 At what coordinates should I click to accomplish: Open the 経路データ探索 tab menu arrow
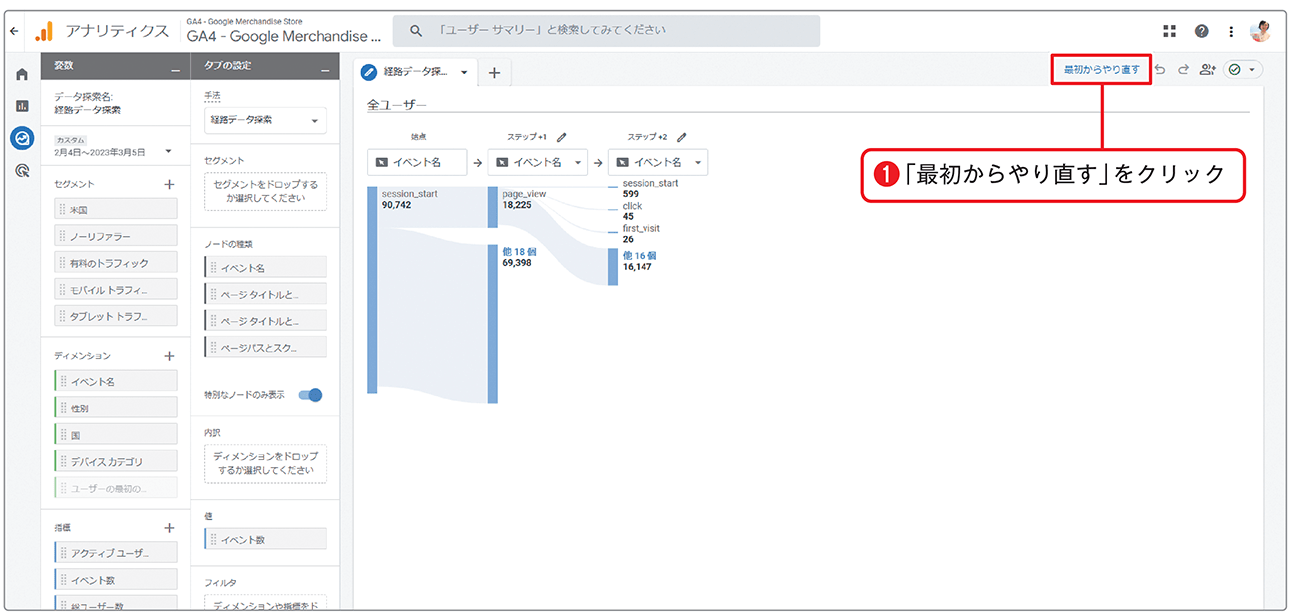click(464, 72)
